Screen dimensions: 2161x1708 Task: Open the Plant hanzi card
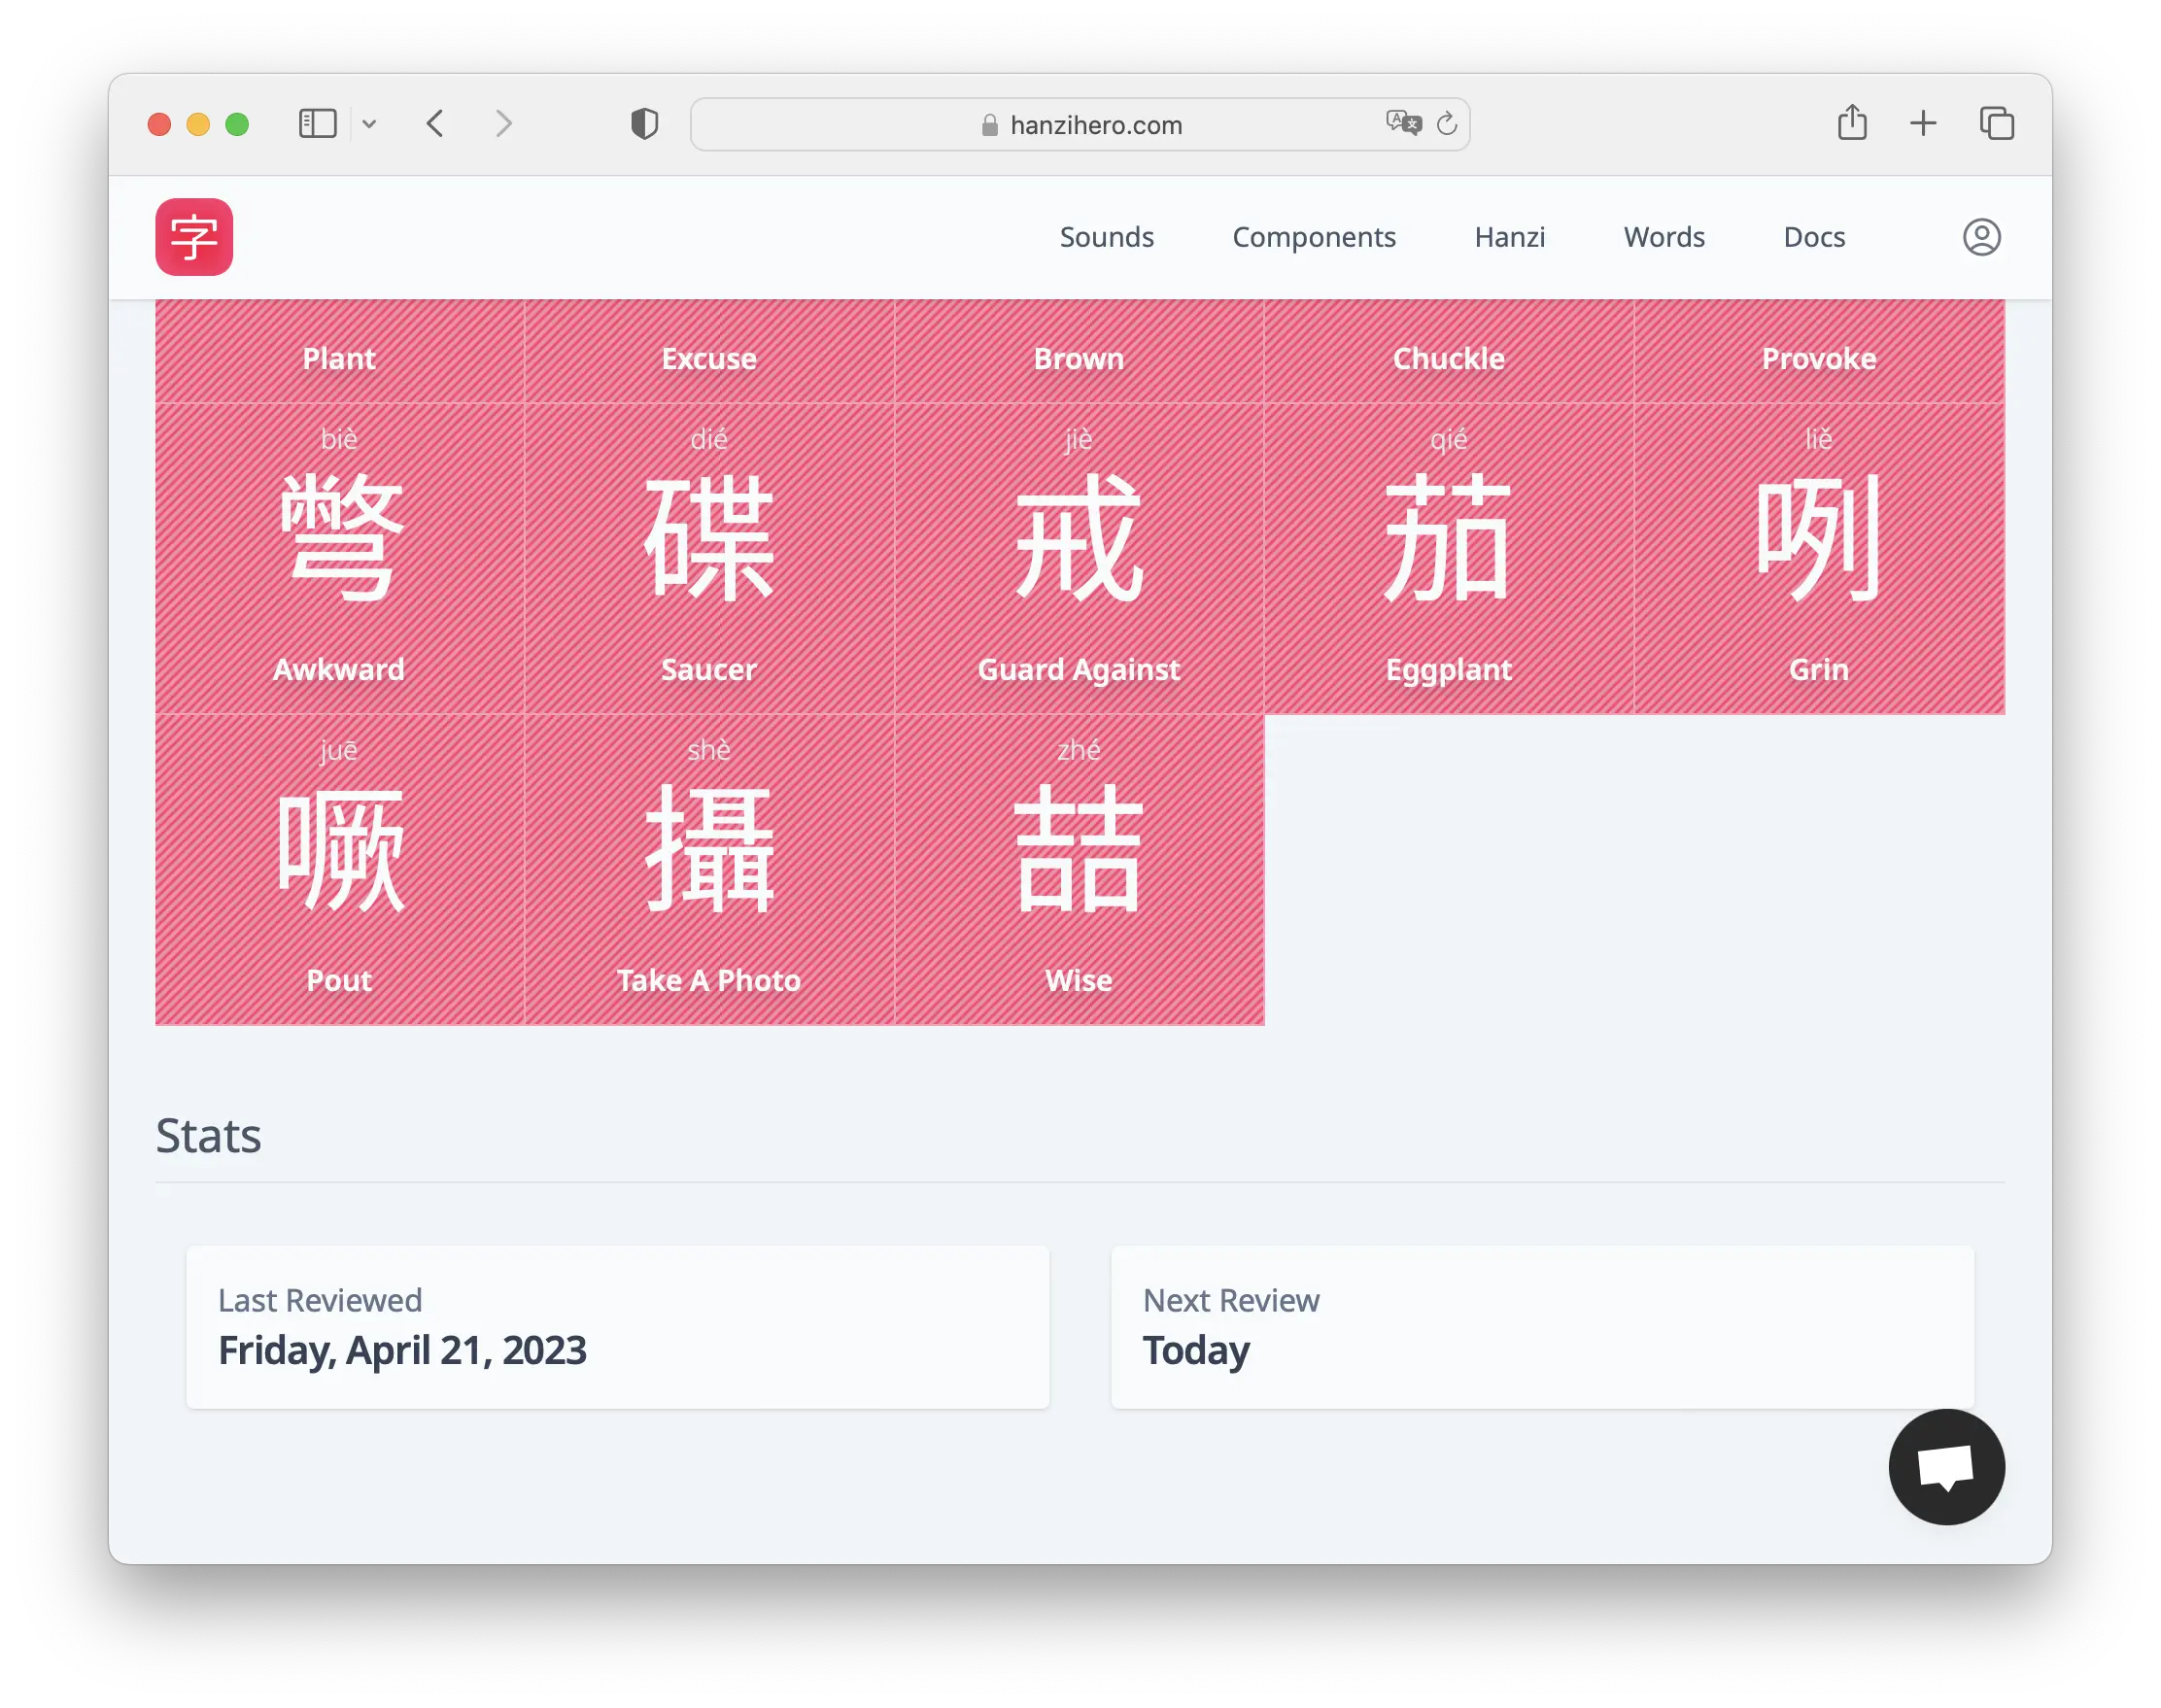[339, 351]
